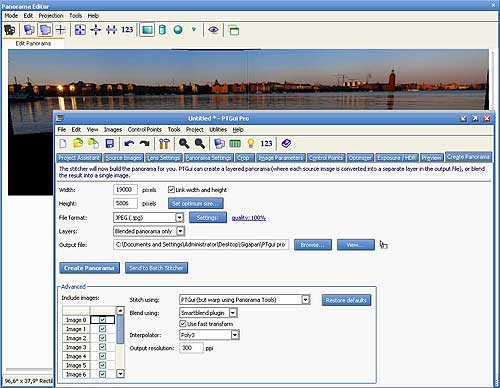Image resolution: width=500 pixels, height=388 pixels.
Task: Click the Include images list scroll-down arrow
Action: pos(120,374)
